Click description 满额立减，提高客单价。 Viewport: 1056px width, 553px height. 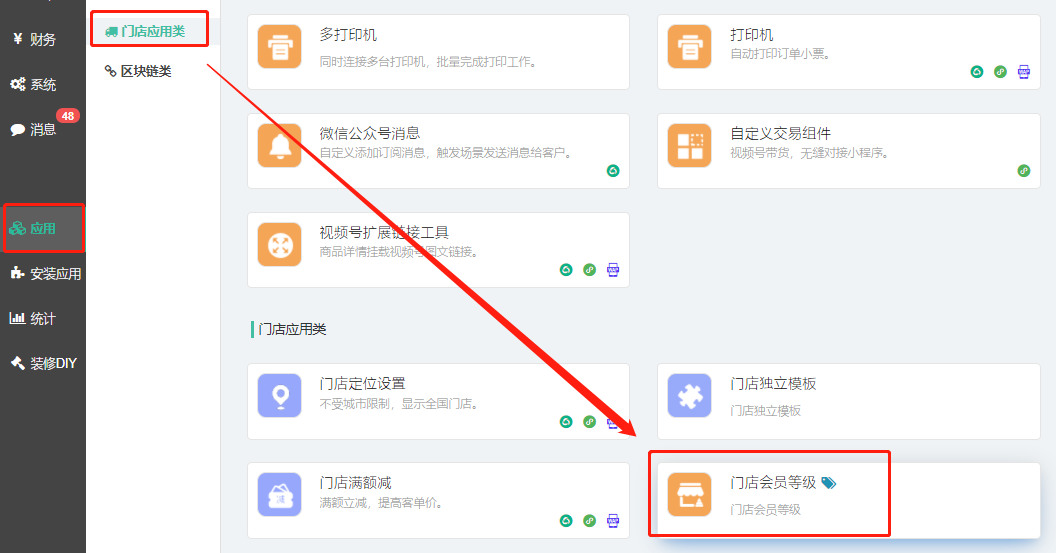(x=381, y=502)
